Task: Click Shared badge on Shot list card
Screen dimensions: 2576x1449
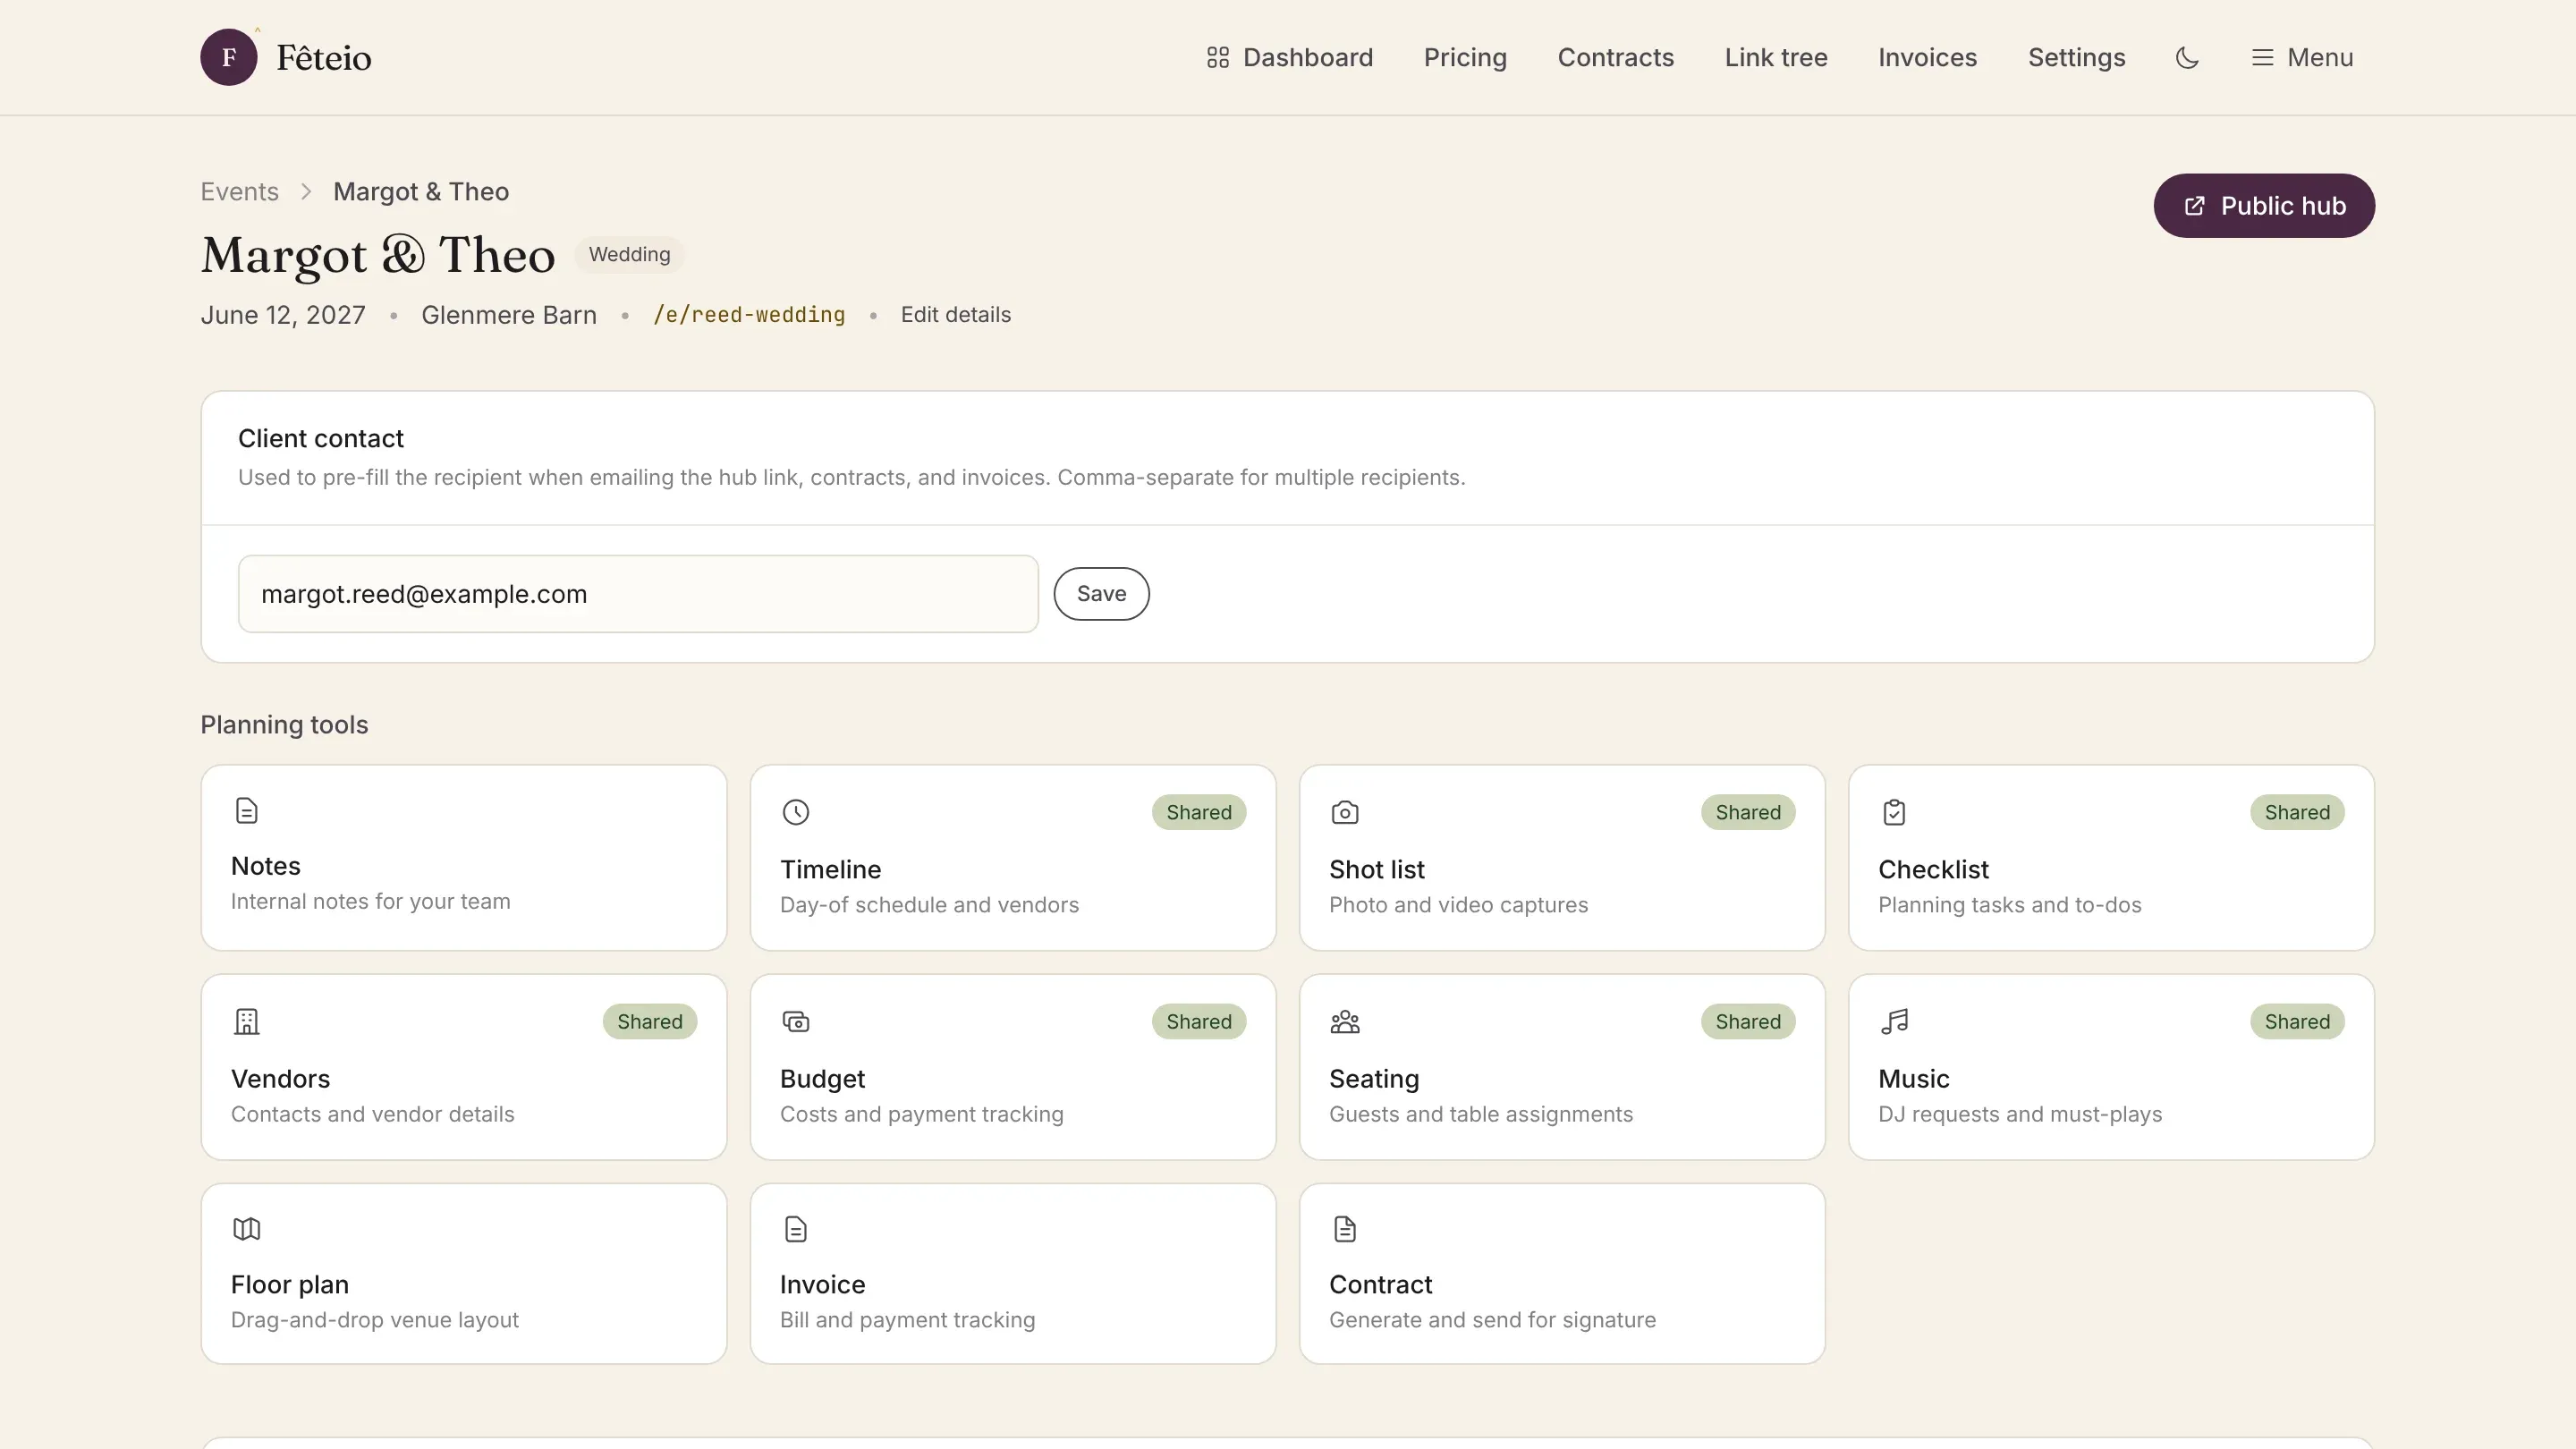Action: point(1747,812)
